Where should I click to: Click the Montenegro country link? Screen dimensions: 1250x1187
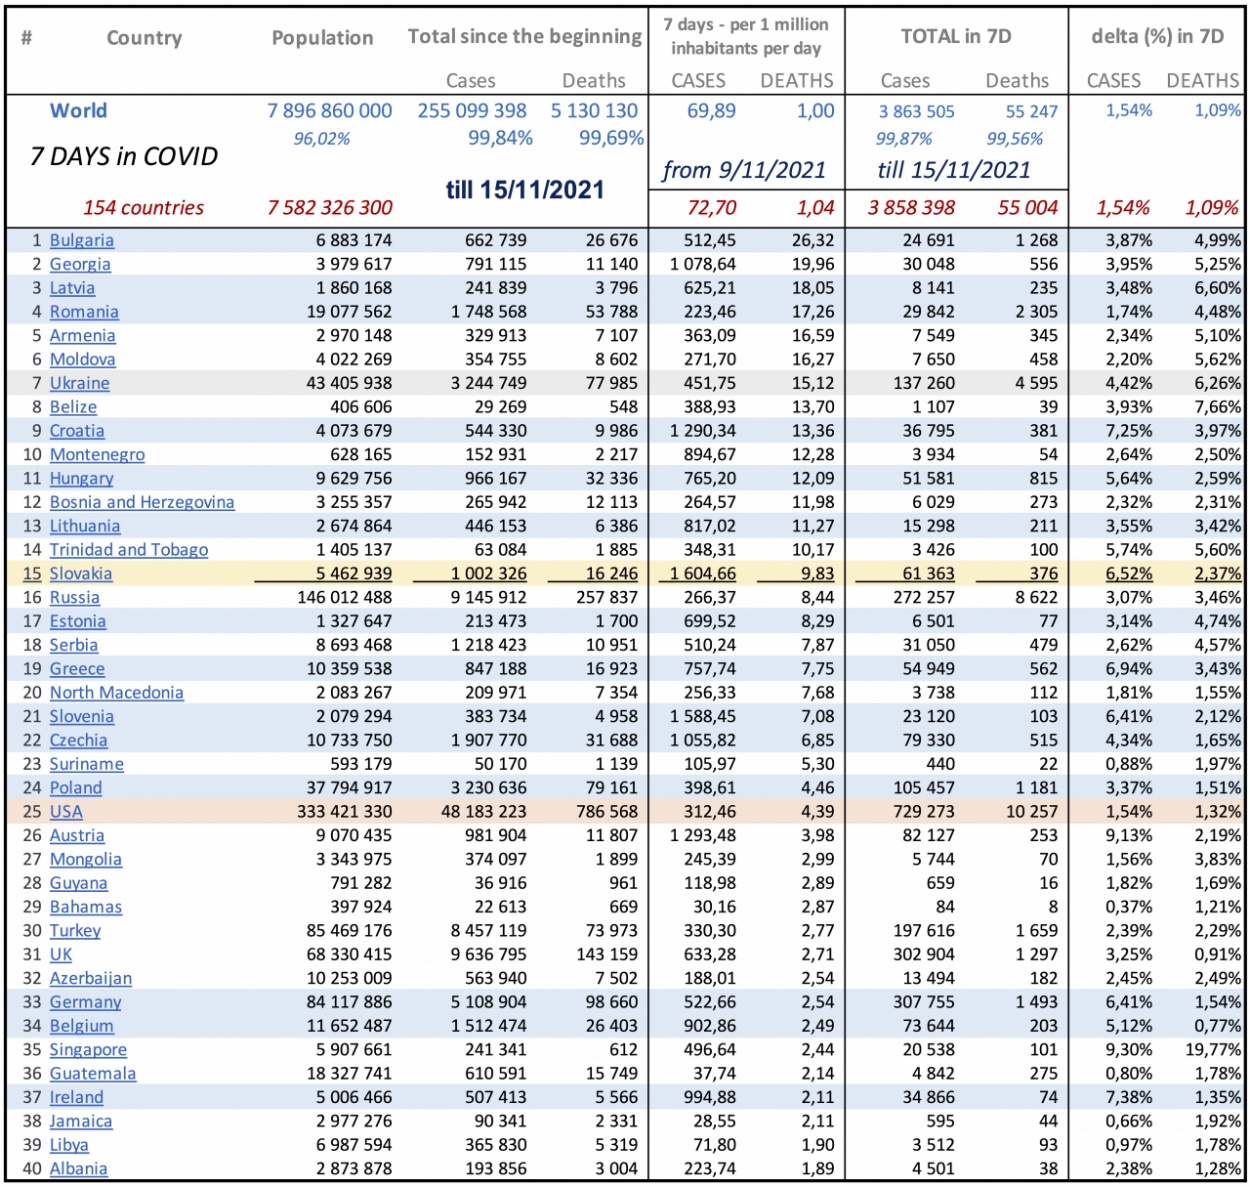point(97,455)
